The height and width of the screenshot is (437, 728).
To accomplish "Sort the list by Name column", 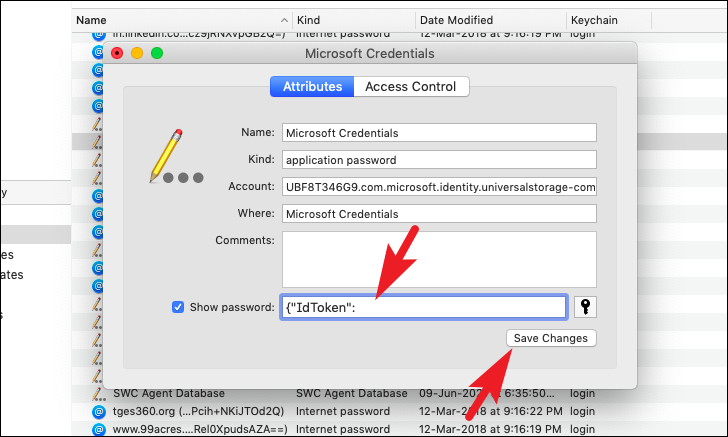I will (182, 20).
